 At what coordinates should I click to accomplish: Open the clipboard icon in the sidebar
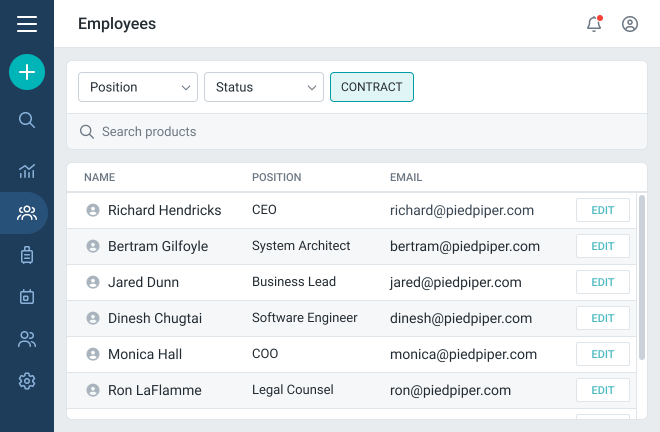click(x=27, y=255)
